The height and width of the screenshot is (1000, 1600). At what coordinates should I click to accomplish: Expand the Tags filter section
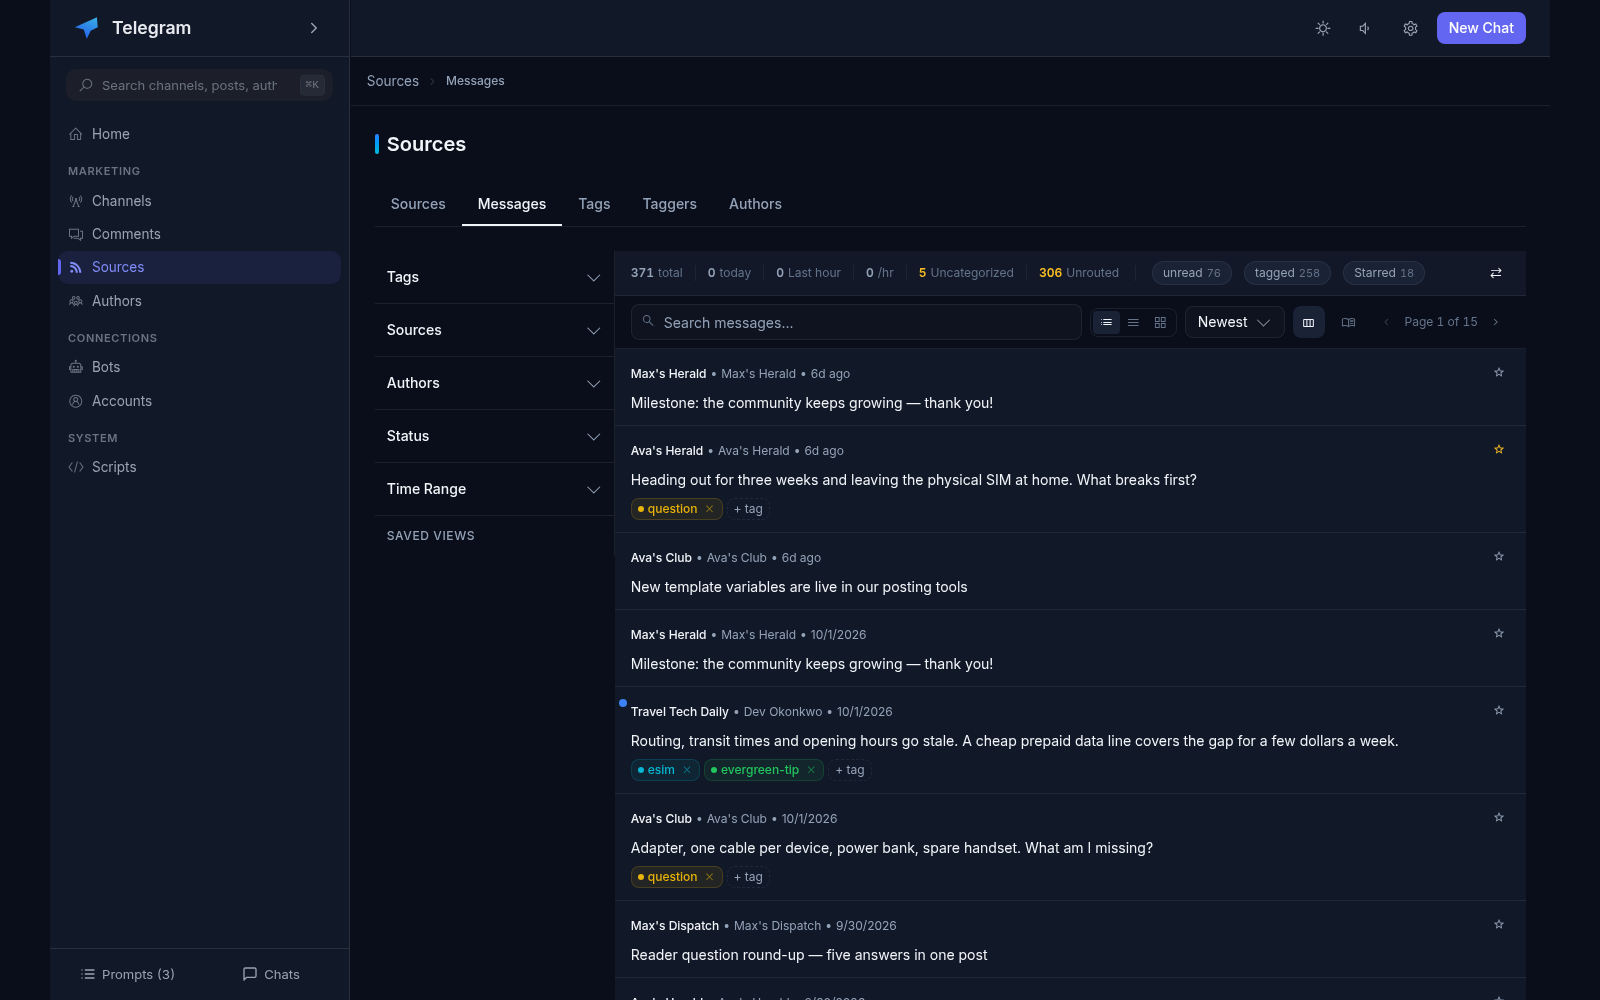pyautogui.click(x=494, y=277)
